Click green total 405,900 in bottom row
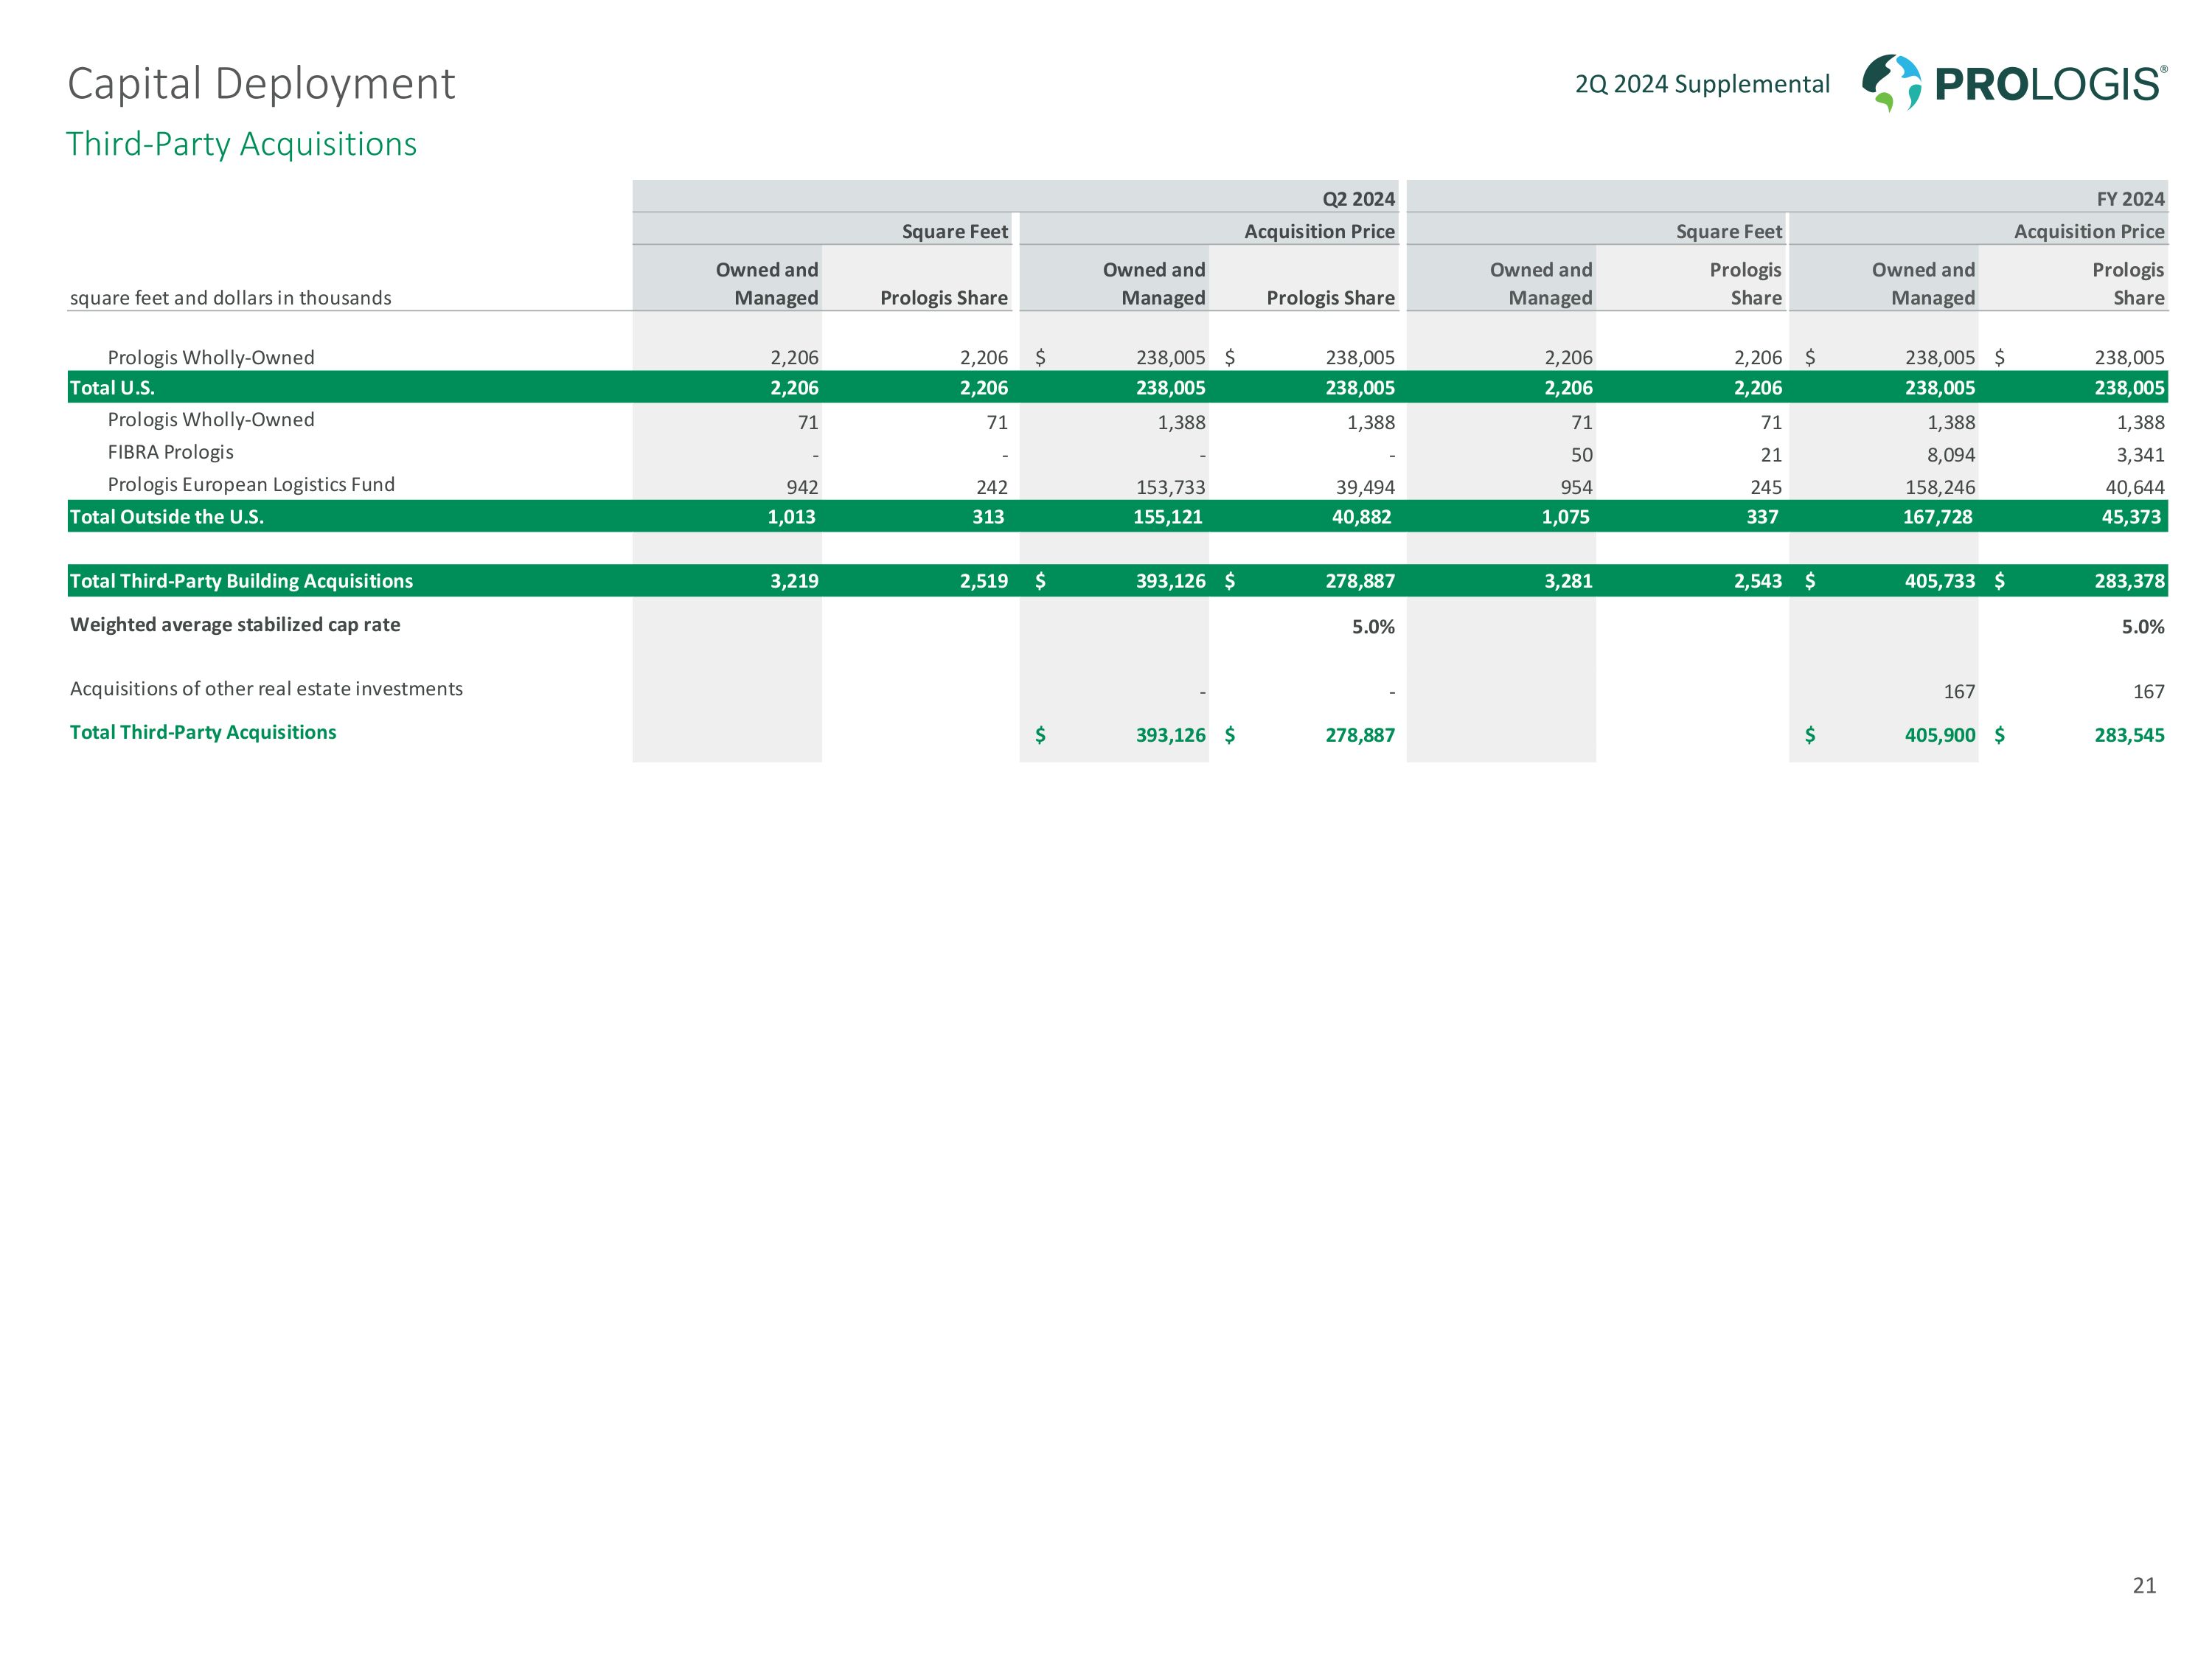The width and height of the screenshot is (2212, 1659). click(1940, 735)
